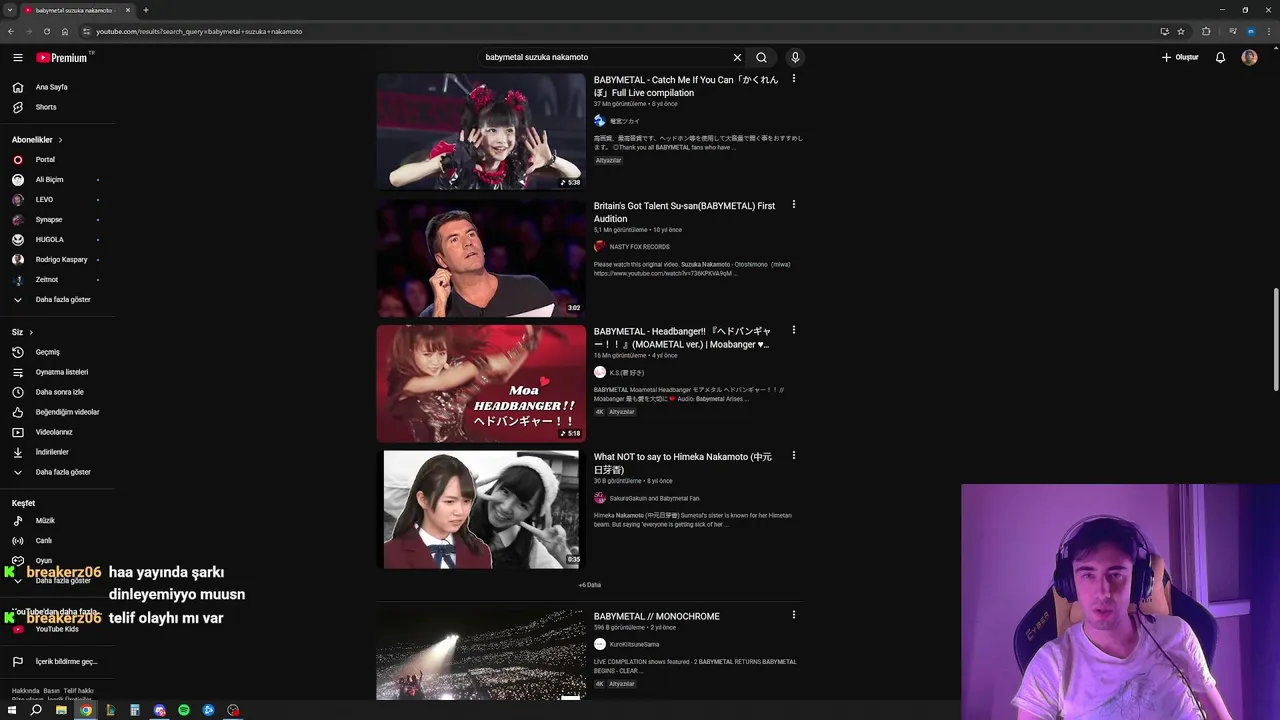The height and width of the screenshot is (720, 1280).
Task: Open the HUGOLA channel subscription
Action: coord(57,240)
